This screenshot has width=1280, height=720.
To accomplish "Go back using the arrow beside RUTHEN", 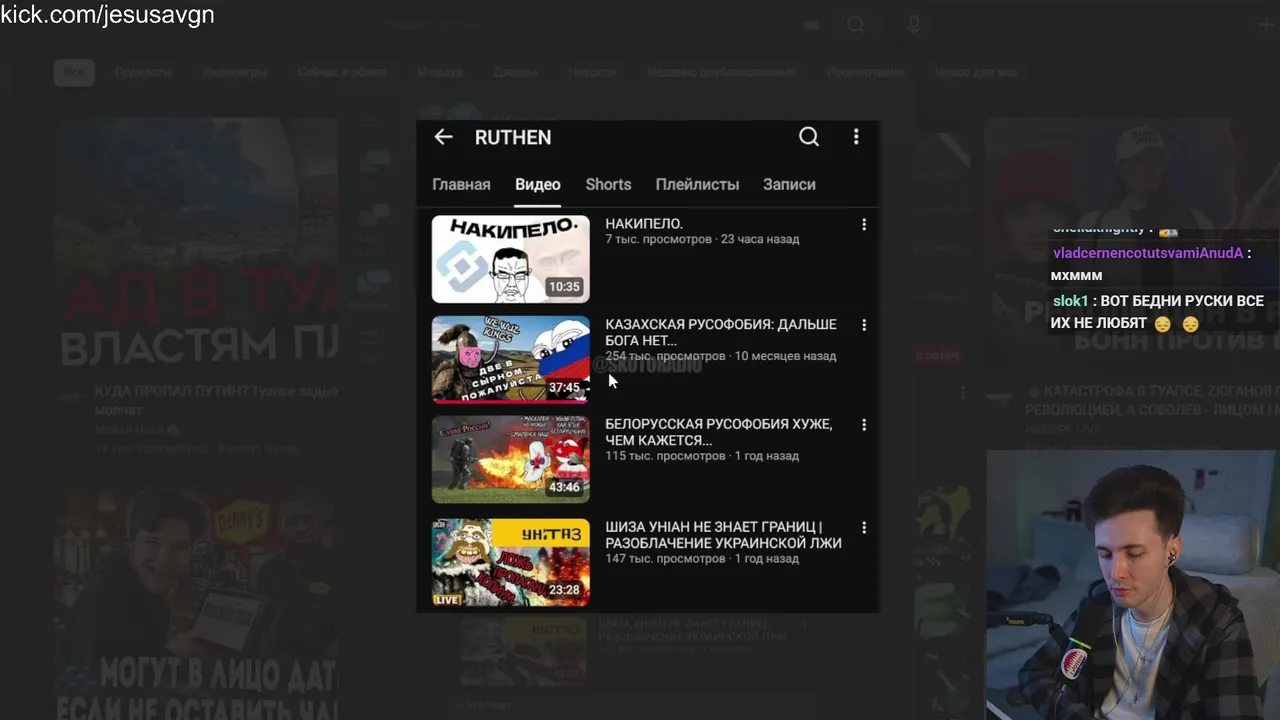I will tap(444, 137).
